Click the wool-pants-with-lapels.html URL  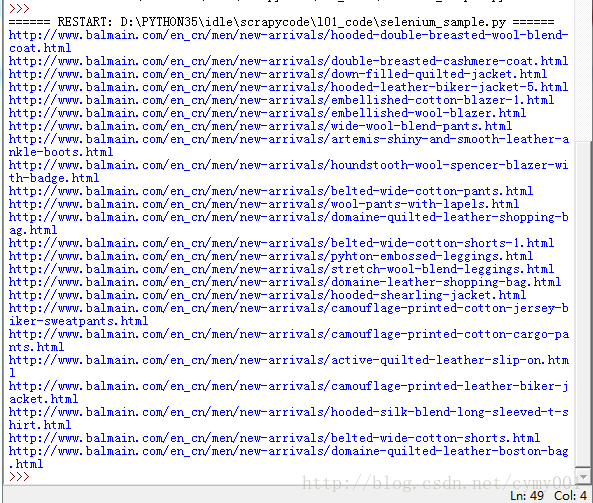click(x=264, y=204)
